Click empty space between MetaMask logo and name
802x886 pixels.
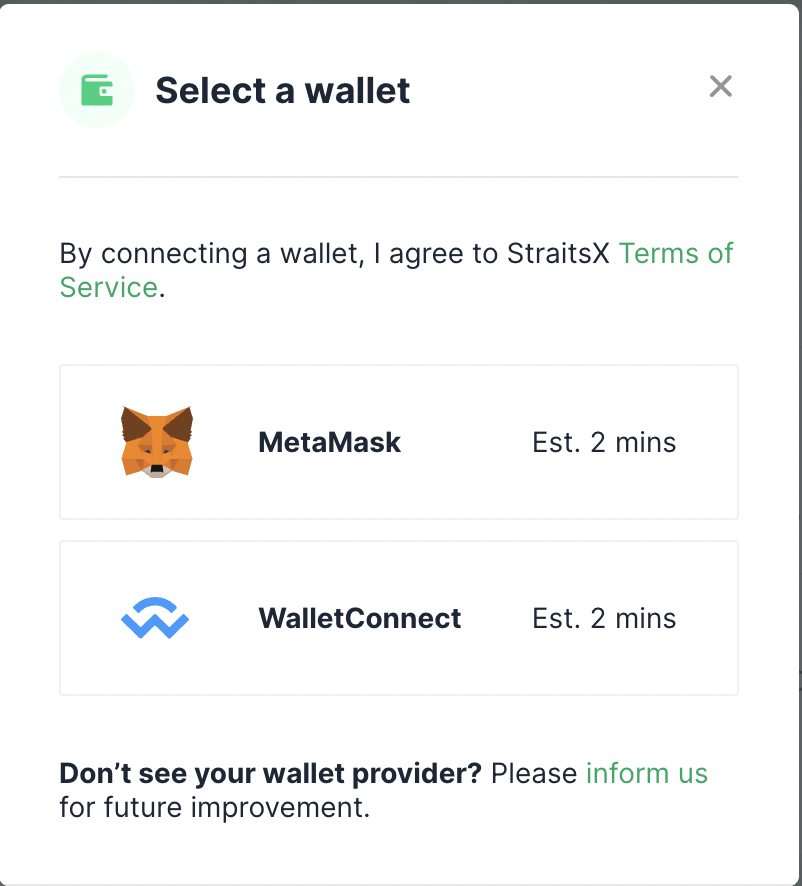226,442
